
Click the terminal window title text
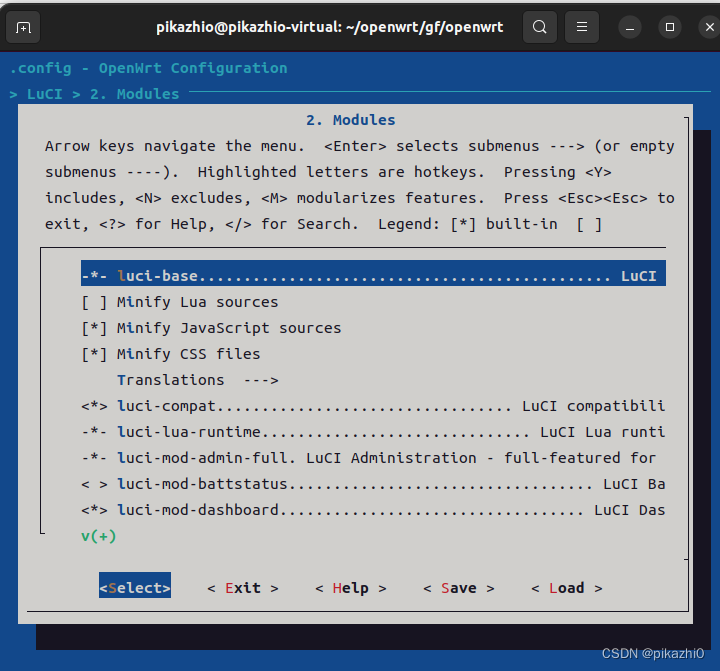[330, 28]
